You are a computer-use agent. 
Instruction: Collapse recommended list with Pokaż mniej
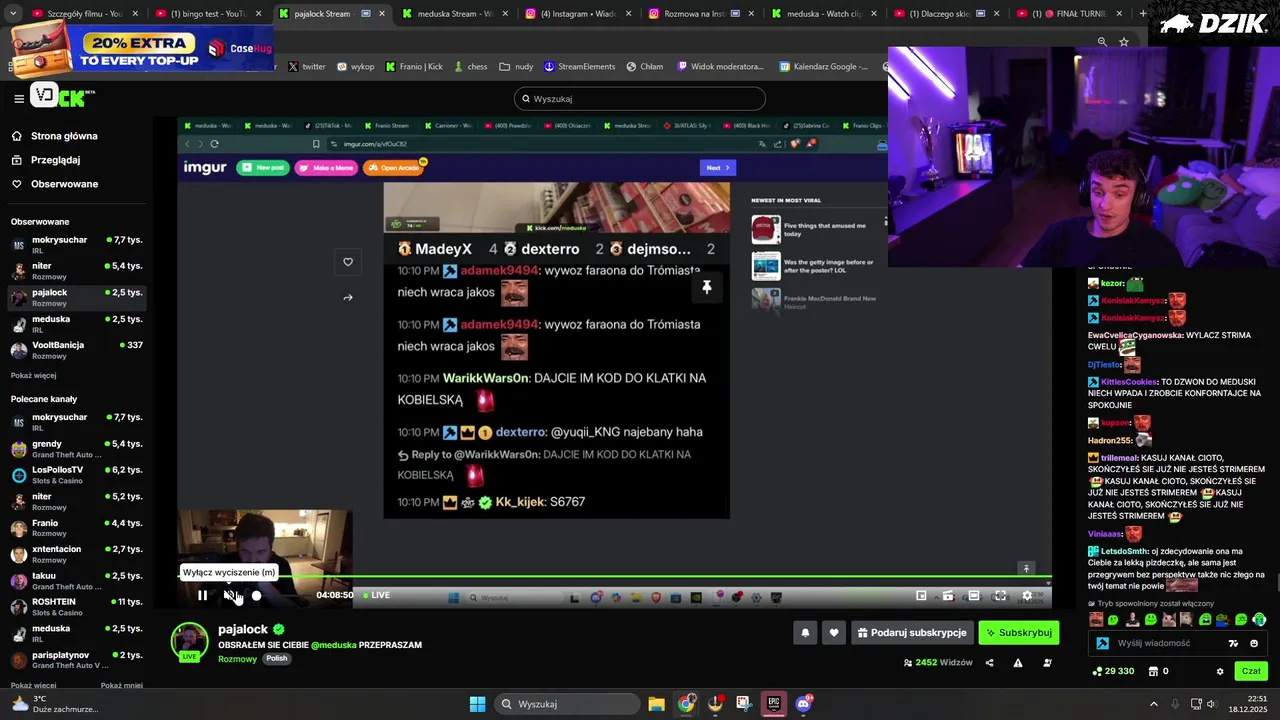pos(122,686)
